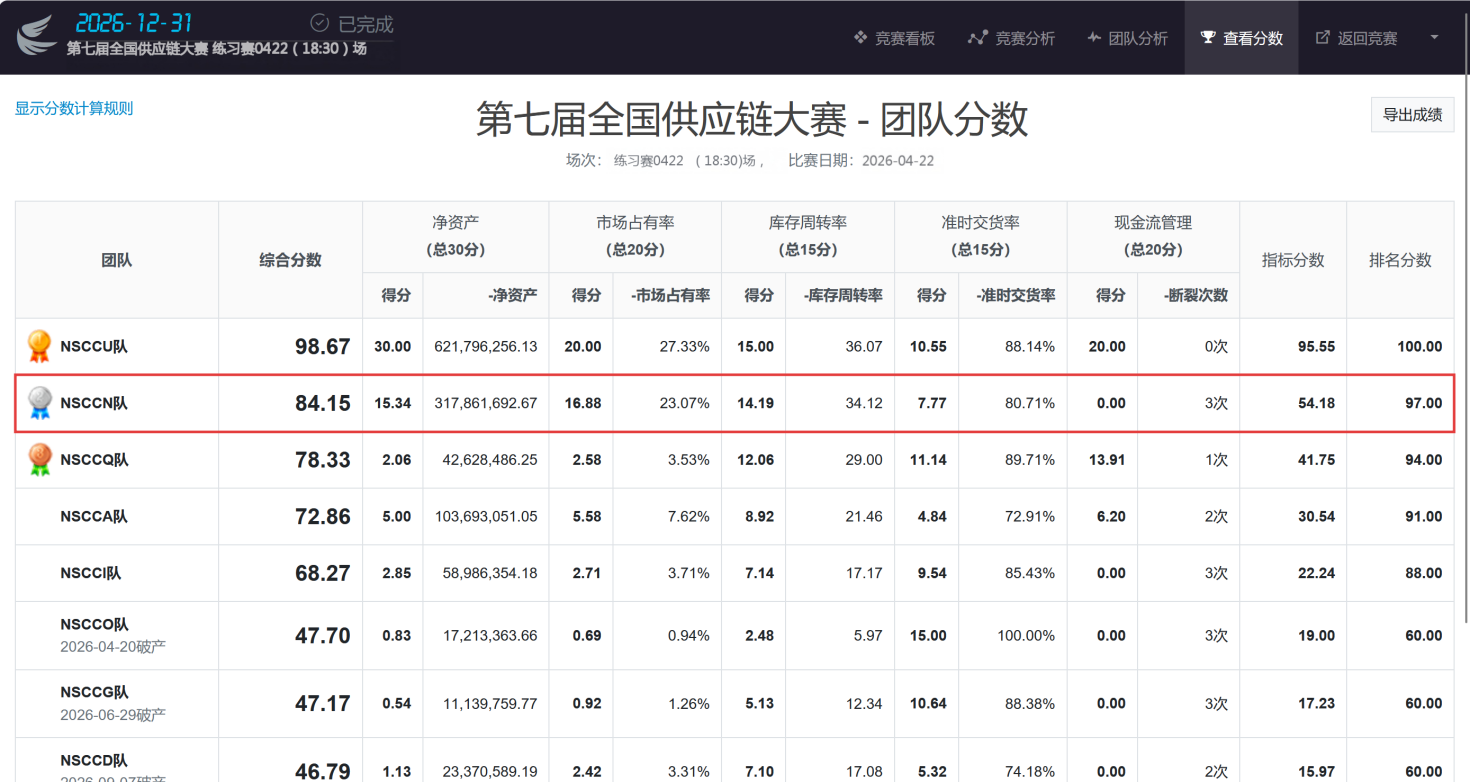1470x782 pixels.
Task: Click the 场次 and 比赛日期 subtitle line
Action: coord(750,160)
